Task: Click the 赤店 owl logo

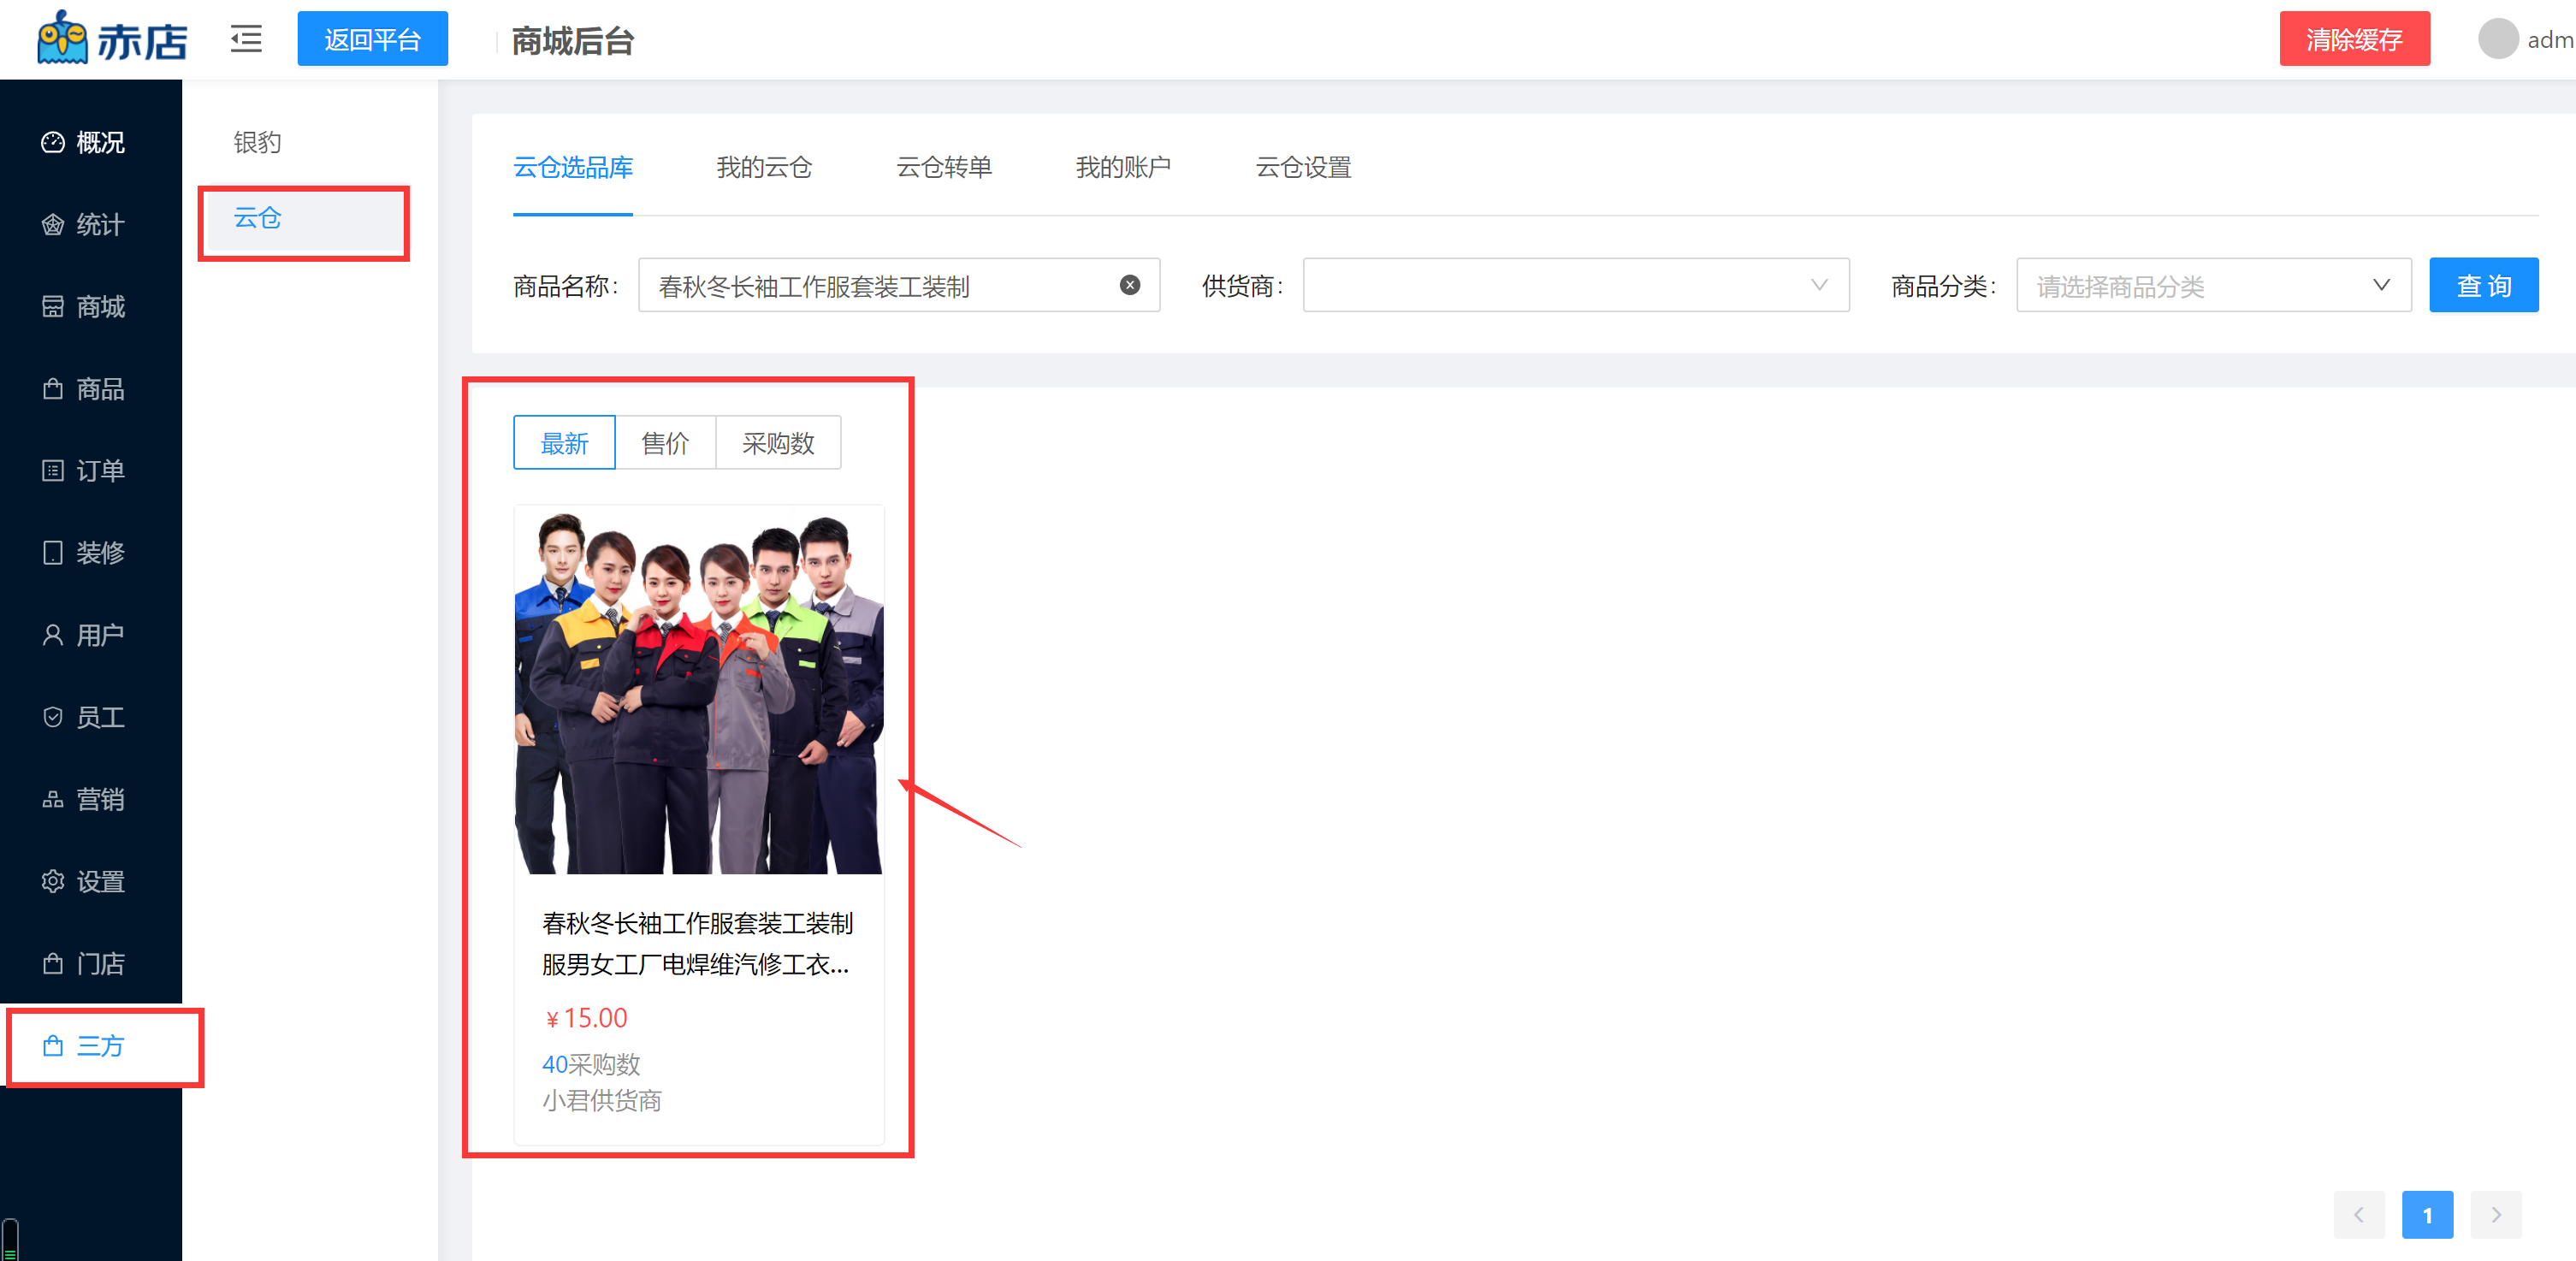Action: coord(111,39)
